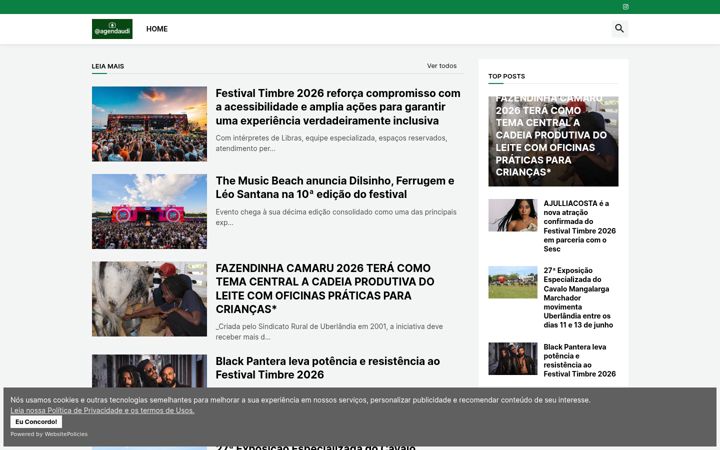Click the horse exhibition field thumbnail
The width and height of the screenshot is (720, 450).
tap(512, 282)
